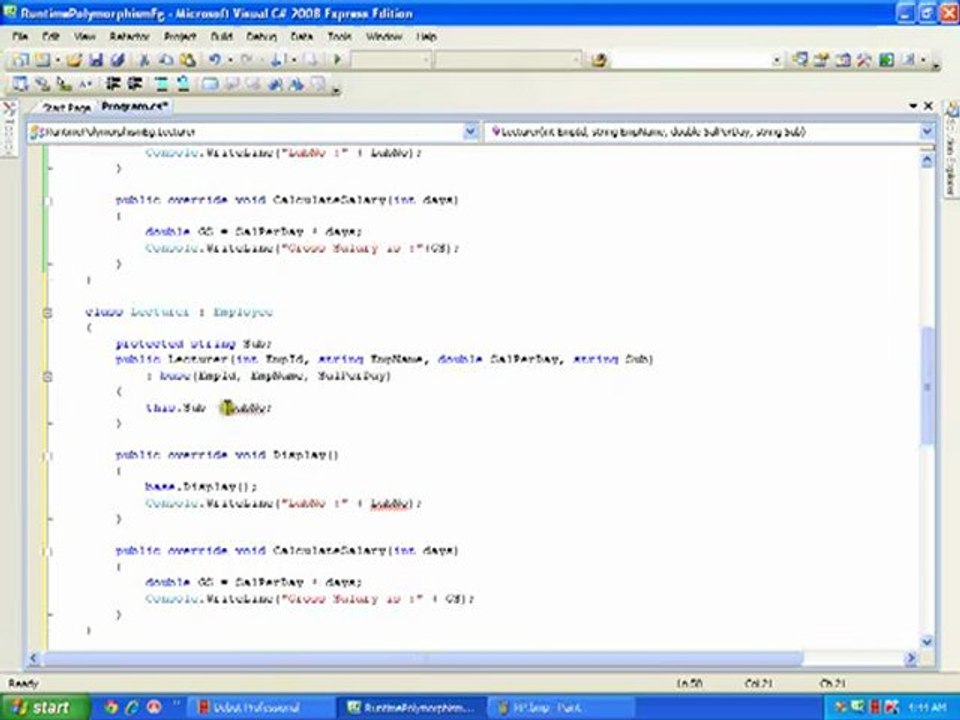Open the Solution Platforms combo box
Viewport: 960px width, 720px height.
(x=508, y=59)
